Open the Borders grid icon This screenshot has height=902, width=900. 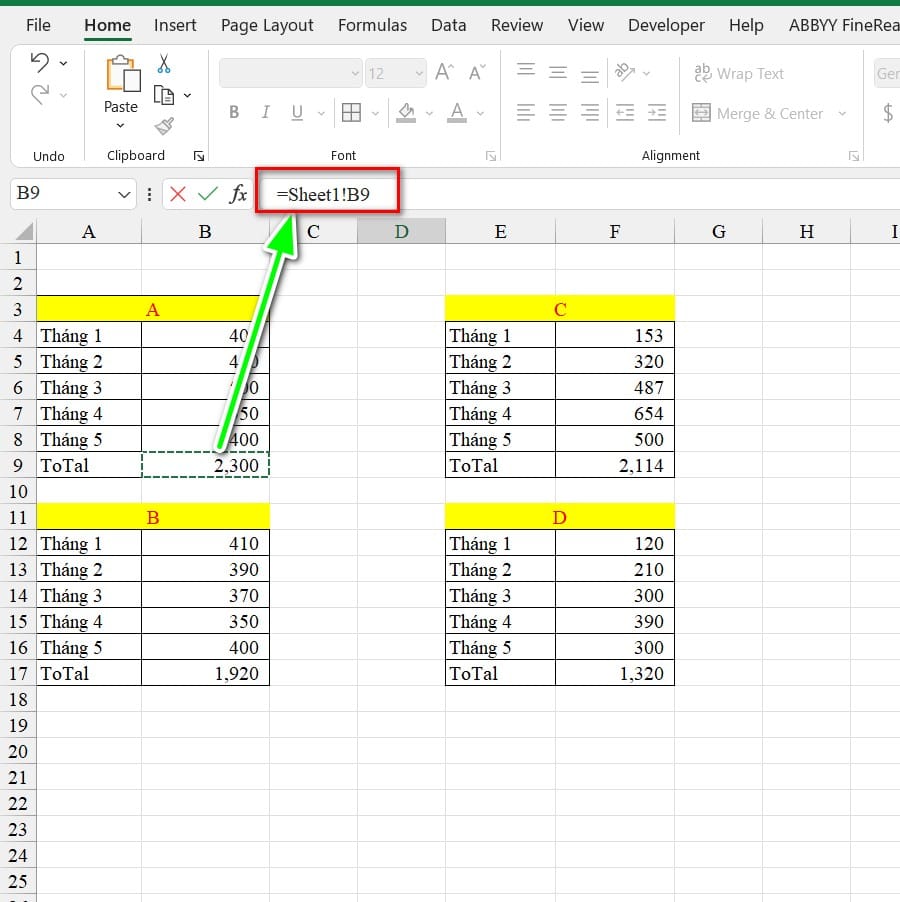pyautogui.click(x=351, y=112)
